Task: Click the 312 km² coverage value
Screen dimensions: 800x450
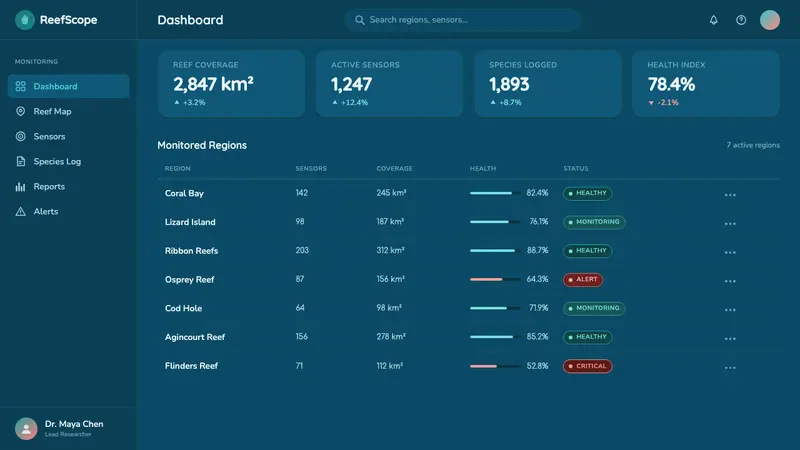Action: pos(390,251)
